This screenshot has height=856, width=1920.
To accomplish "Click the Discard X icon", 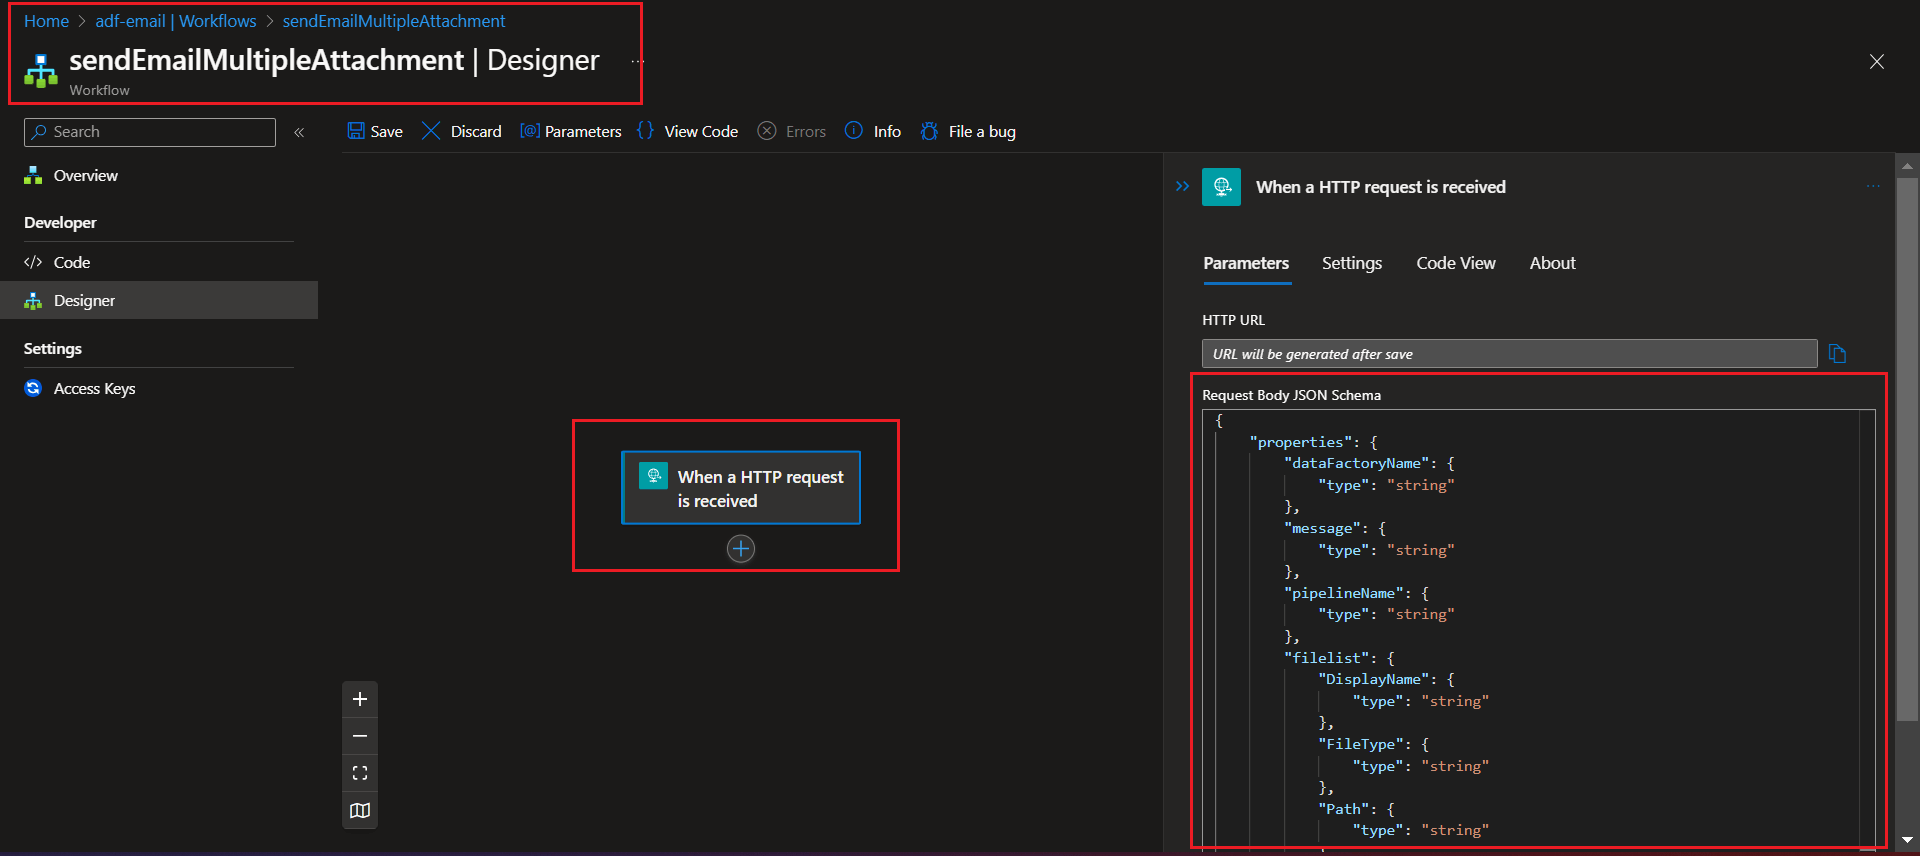I will point(431,131).
